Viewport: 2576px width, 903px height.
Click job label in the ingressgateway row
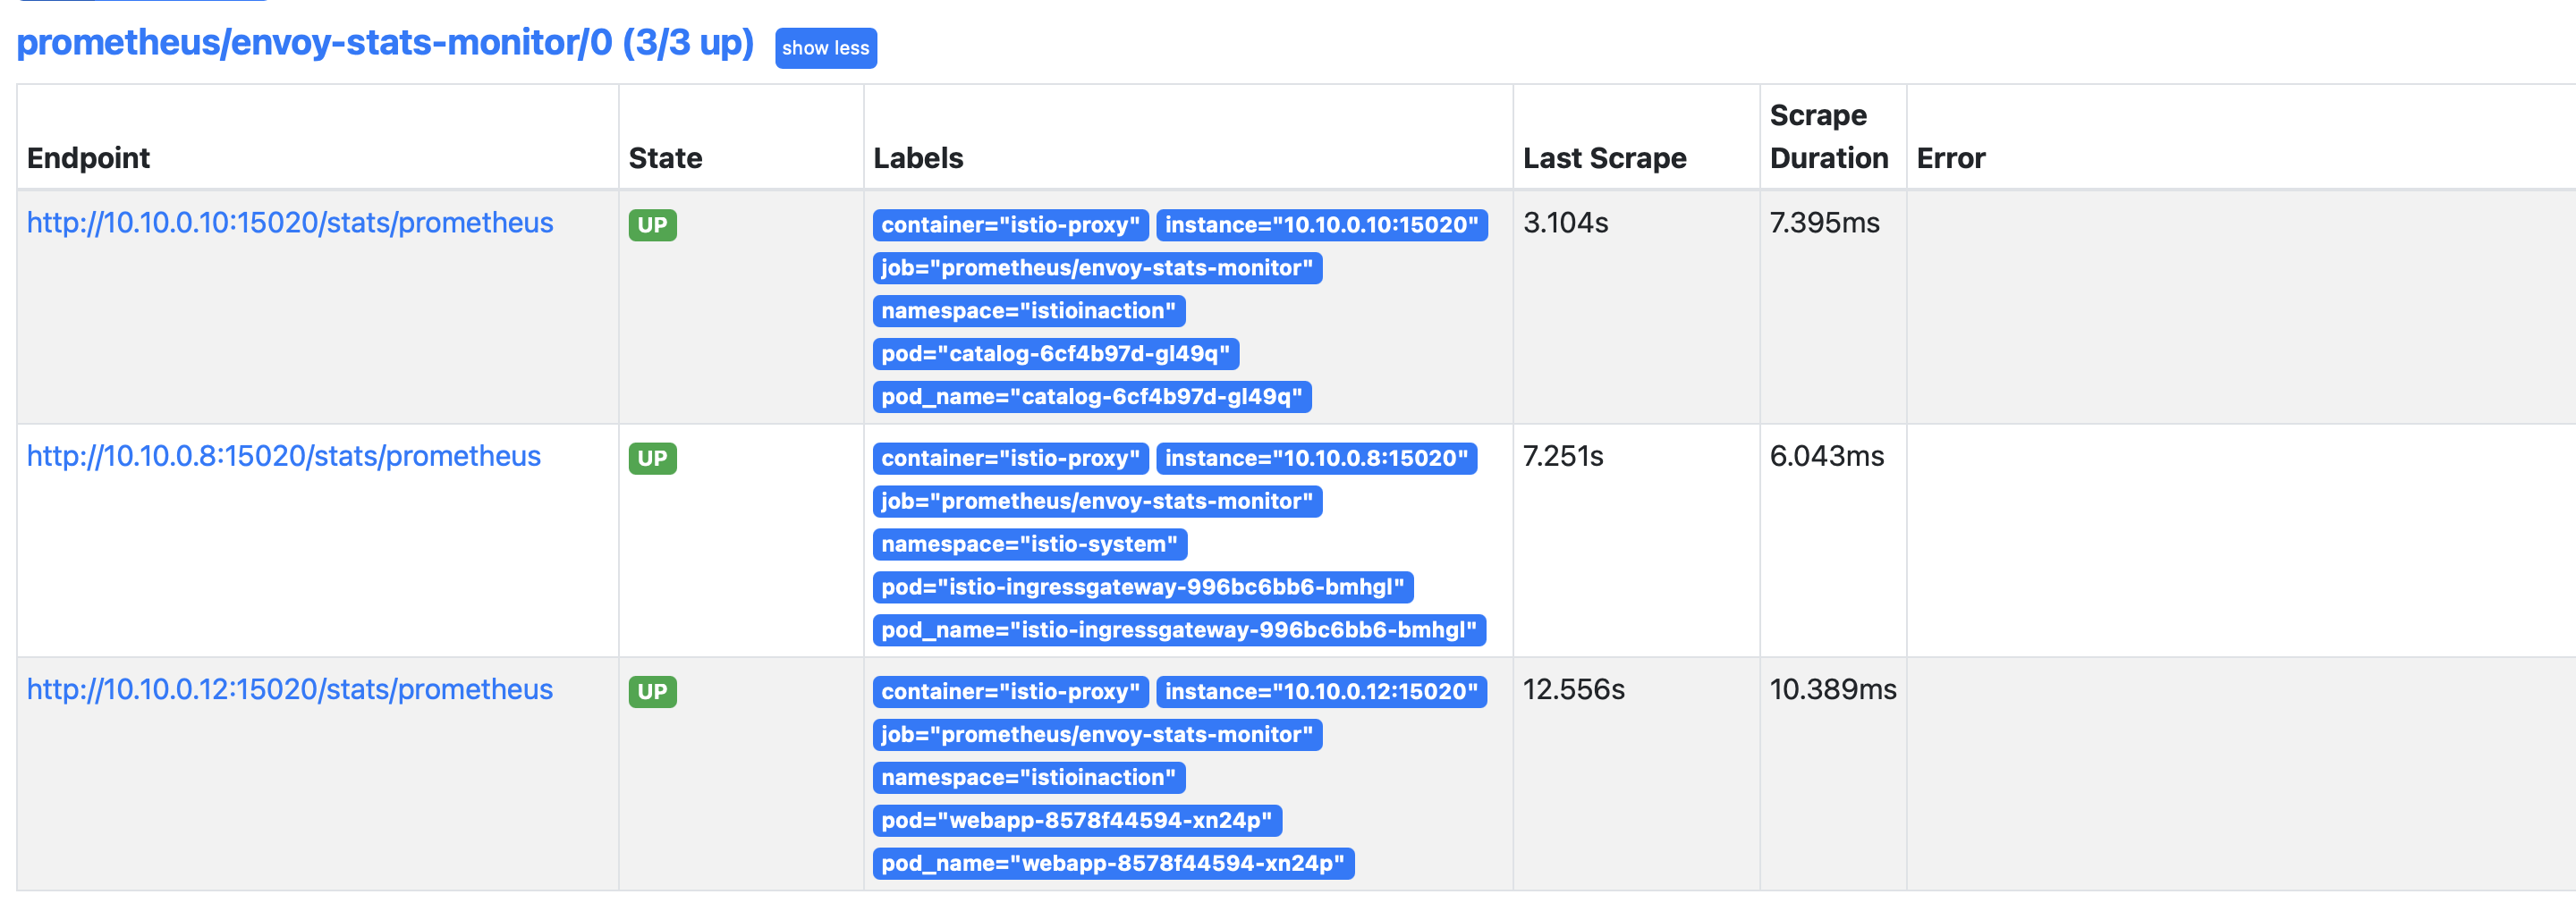click(x=1097, y=501)
